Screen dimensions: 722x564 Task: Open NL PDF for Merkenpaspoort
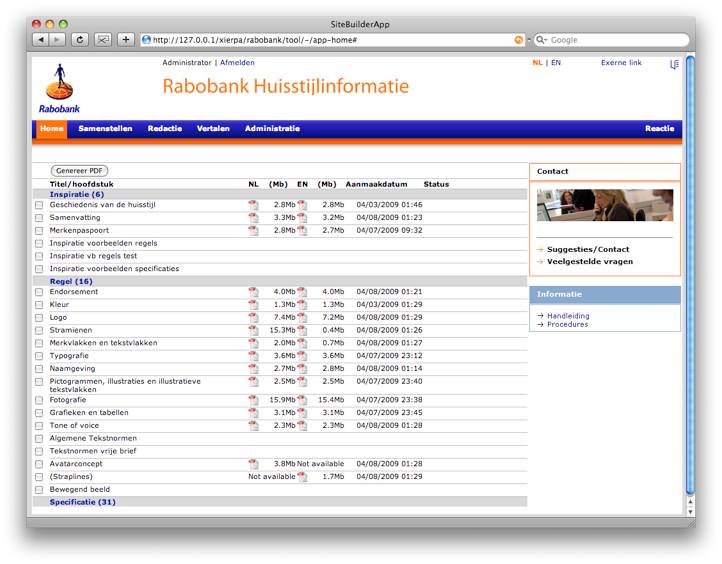(253, 231)
